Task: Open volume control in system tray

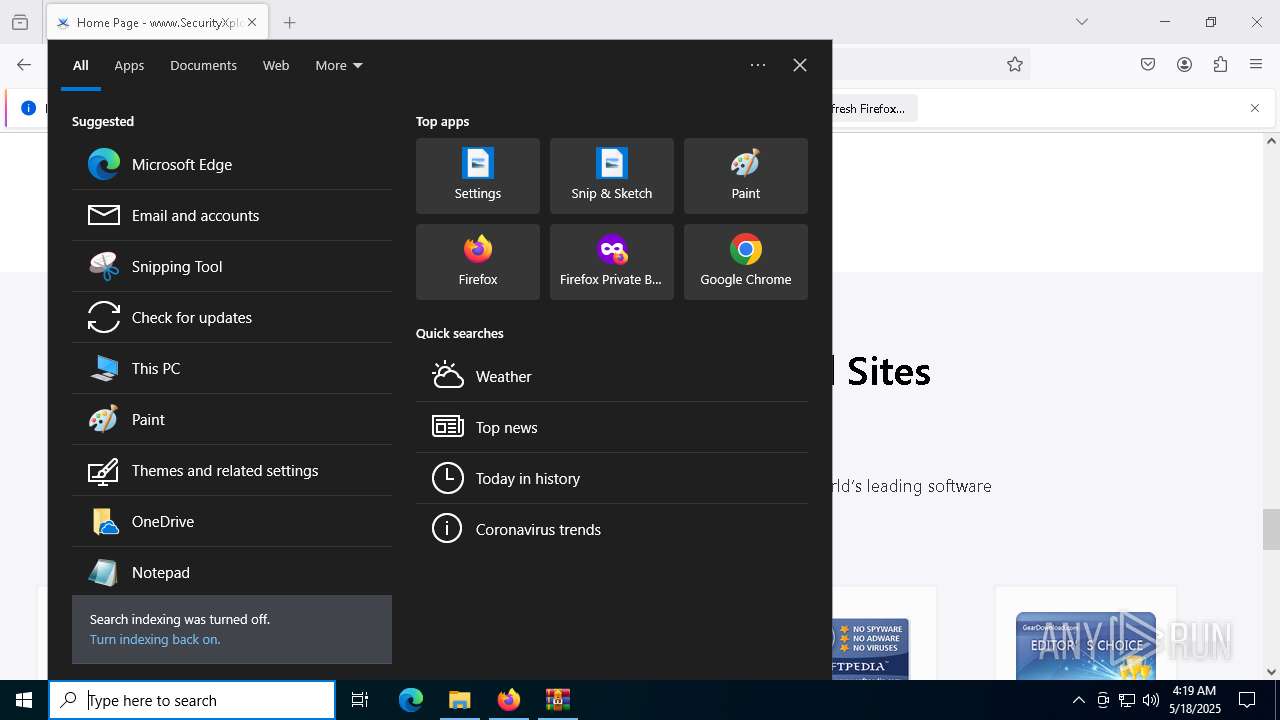Action: [x=1150, y=700]
